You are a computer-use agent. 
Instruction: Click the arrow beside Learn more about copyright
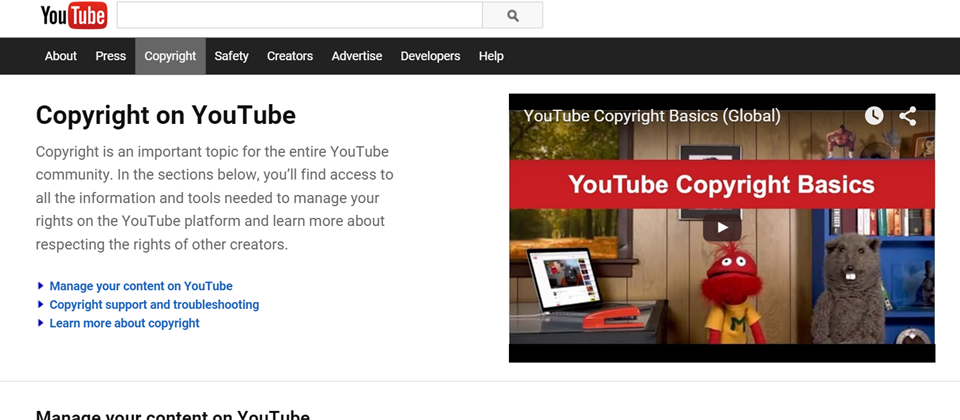41,323
